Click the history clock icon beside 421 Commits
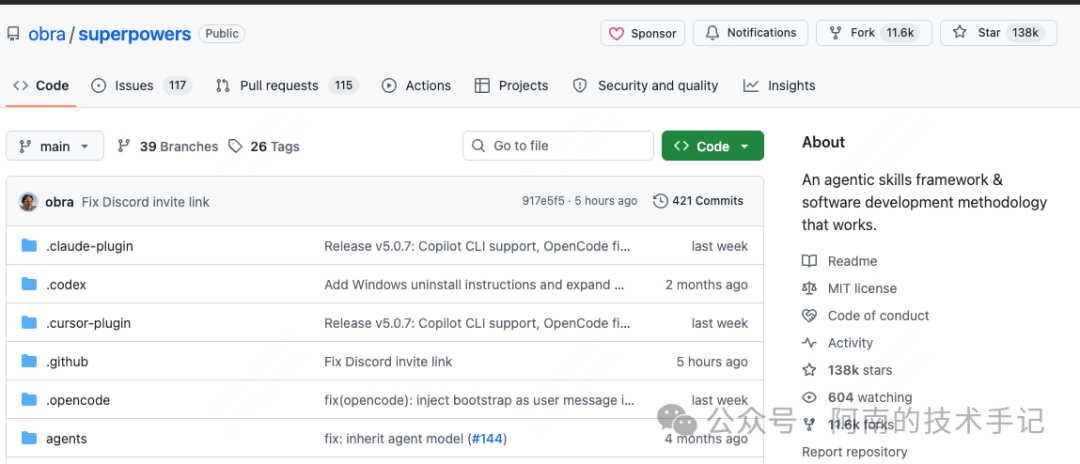The width and height of the screenshot is (1080, 464). [660, 201]
